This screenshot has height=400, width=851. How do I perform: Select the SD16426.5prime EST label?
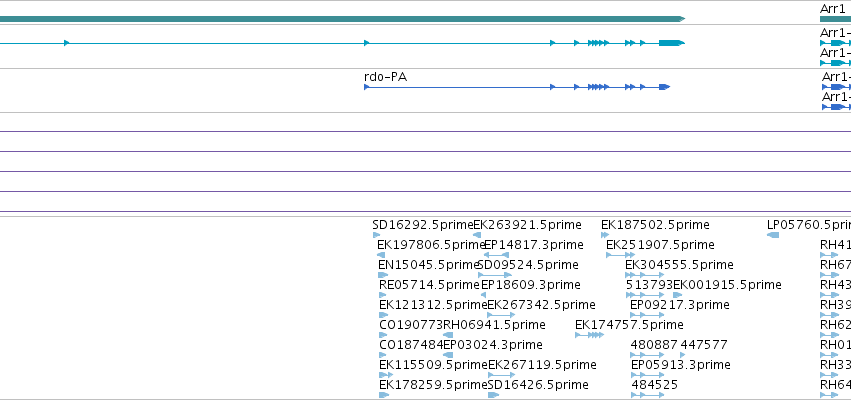pos(538,385)
